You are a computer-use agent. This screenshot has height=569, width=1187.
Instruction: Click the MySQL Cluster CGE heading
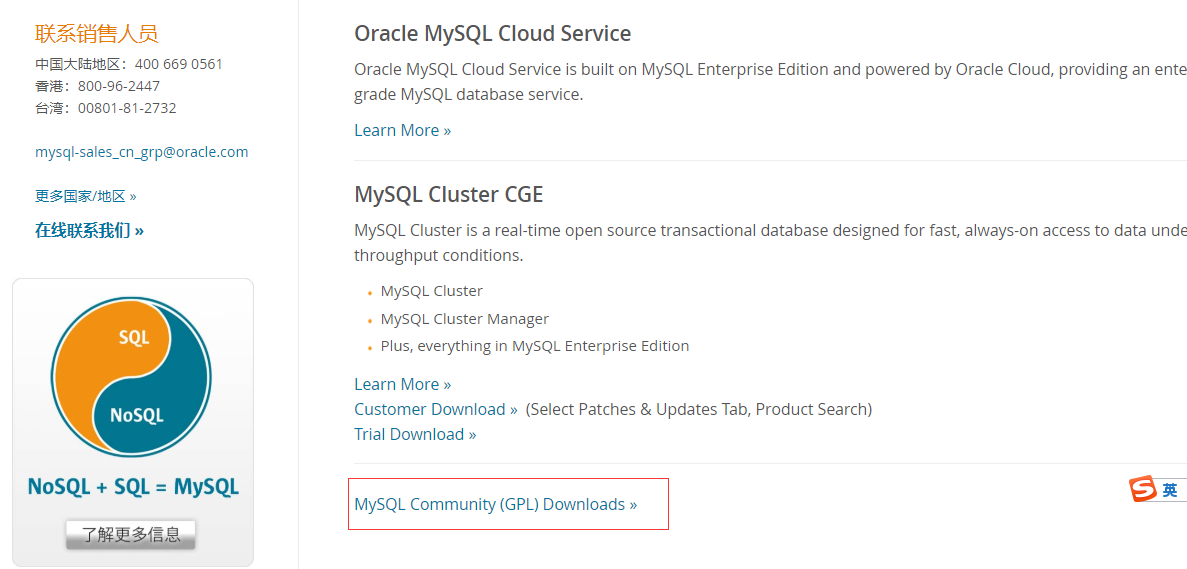point(448,194)
